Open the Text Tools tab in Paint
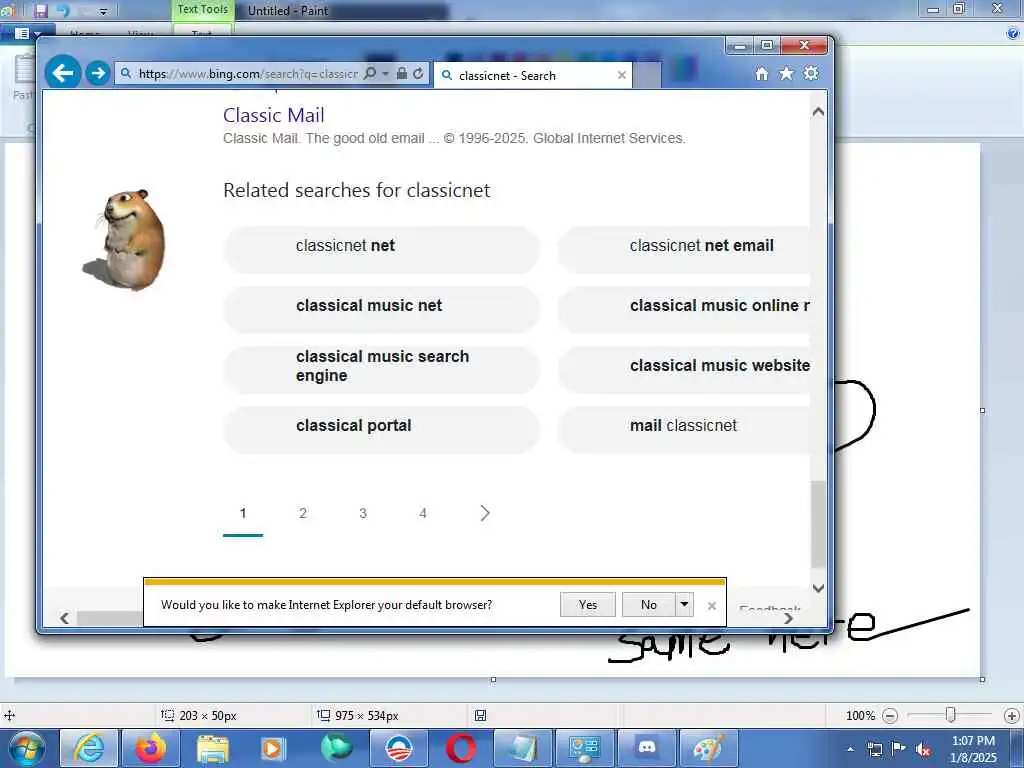Image resolution: width=1024 pixels, height=768 pixels. click(x=202, y=10)
